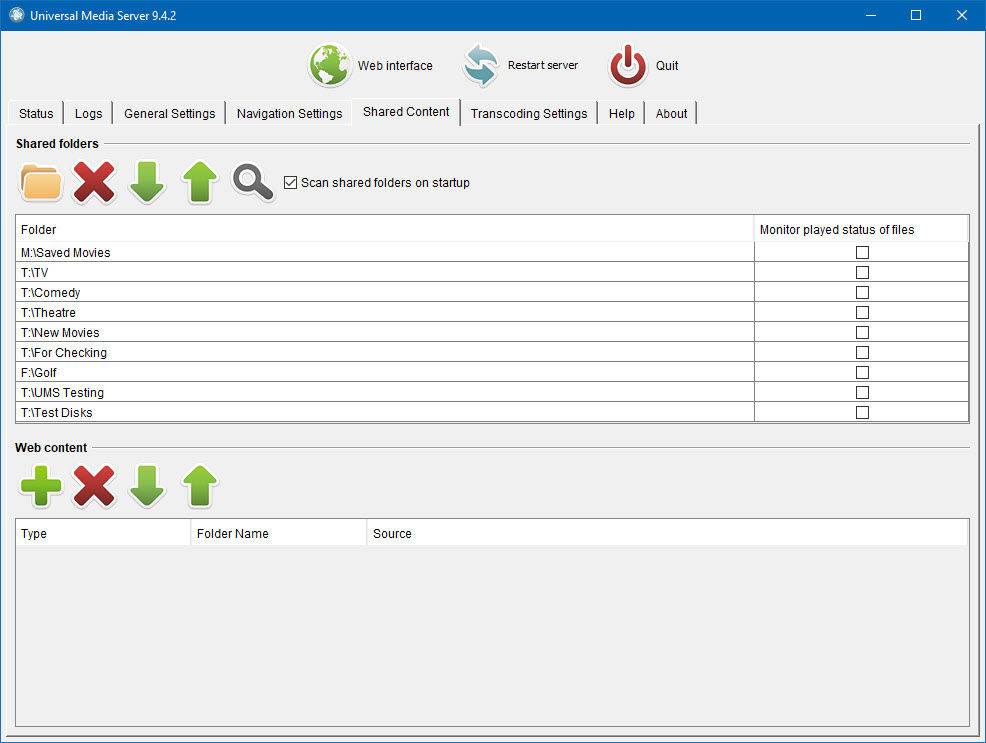The image size is (986, 743).
Task: Select the T:\Comedy folder row
Action: click(385, 292)
